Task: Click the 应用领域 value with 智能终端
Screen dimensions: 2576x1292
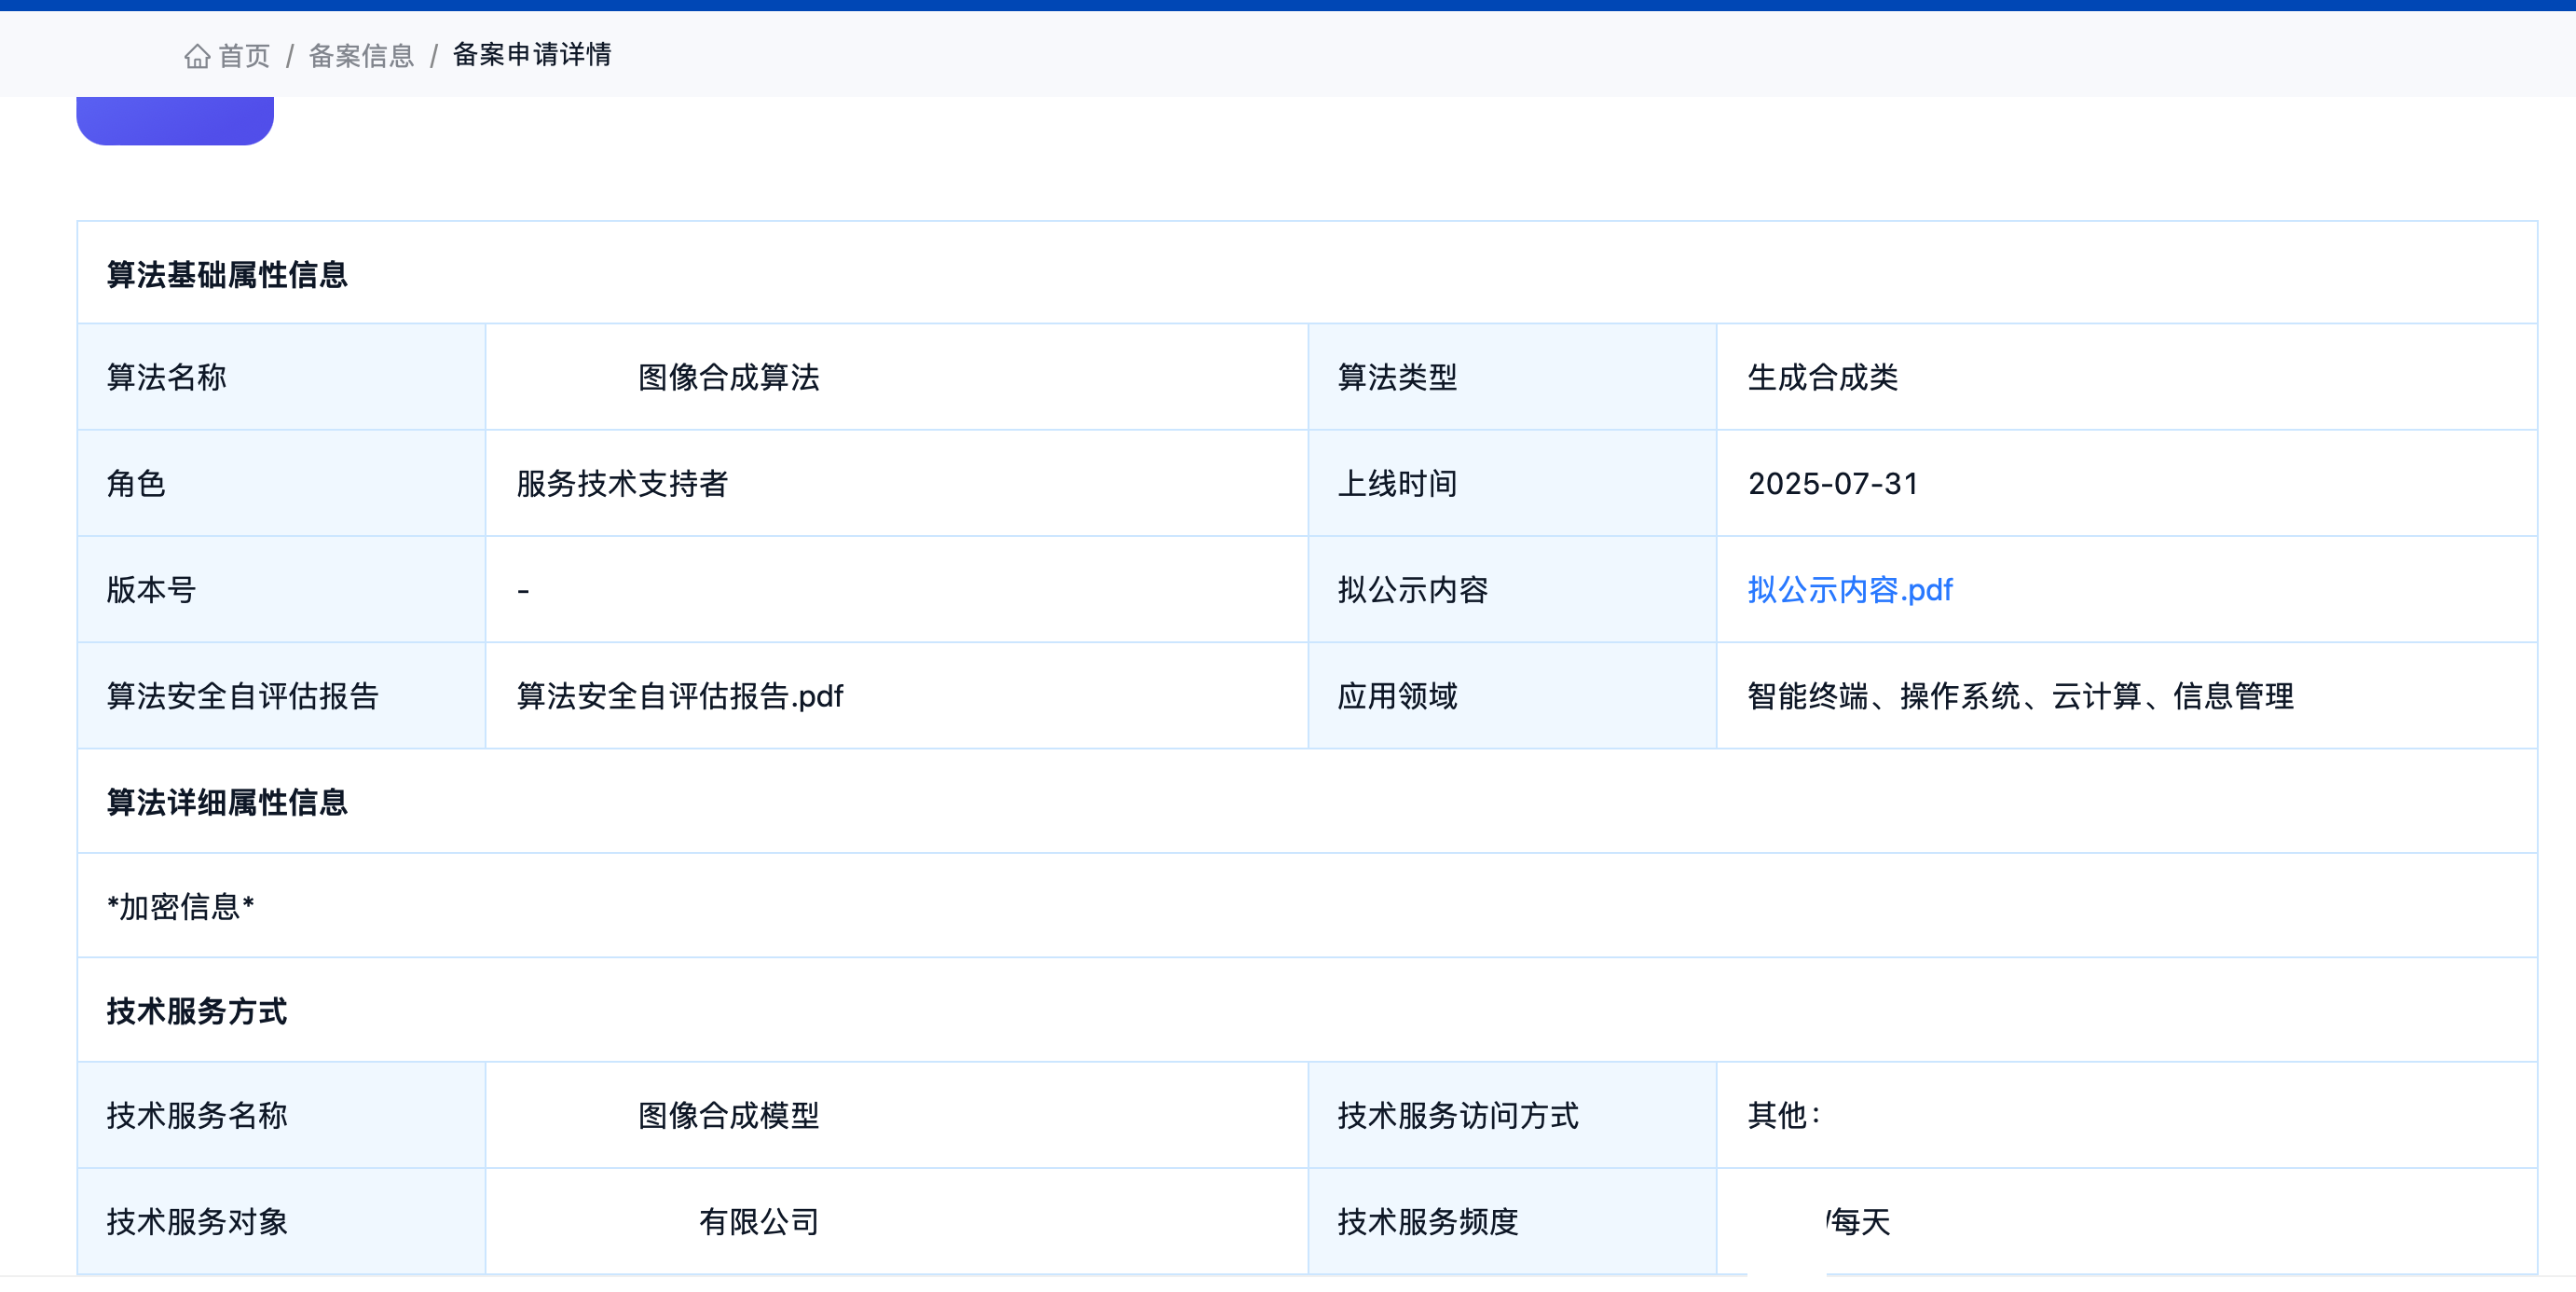Action: pos(2020,696)
